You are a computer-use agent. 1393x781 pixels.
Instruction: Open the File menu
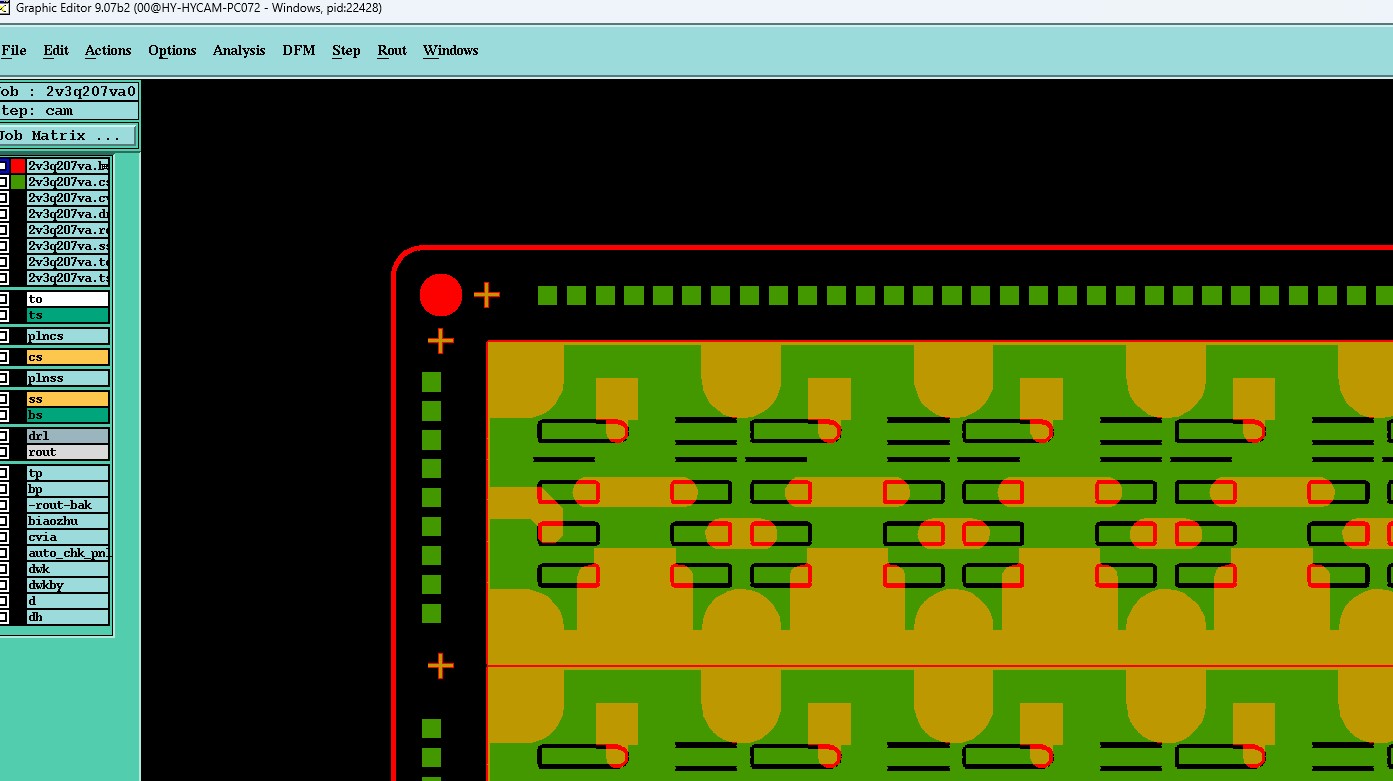[x=14, y=50]
